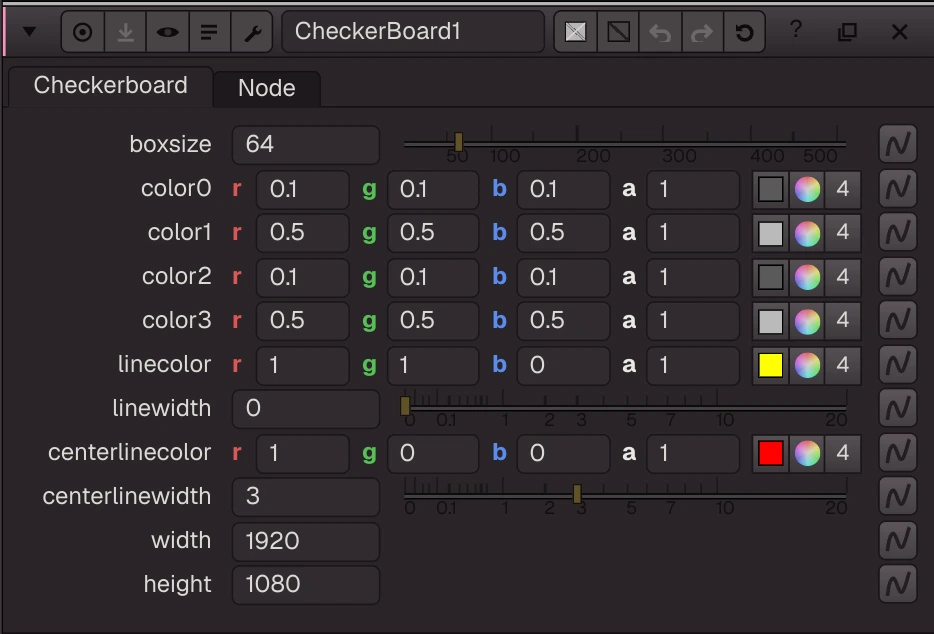Open help with the question mark icon
Screen dimensions: 934x634
pyautogui.click(x=796, y=29)
